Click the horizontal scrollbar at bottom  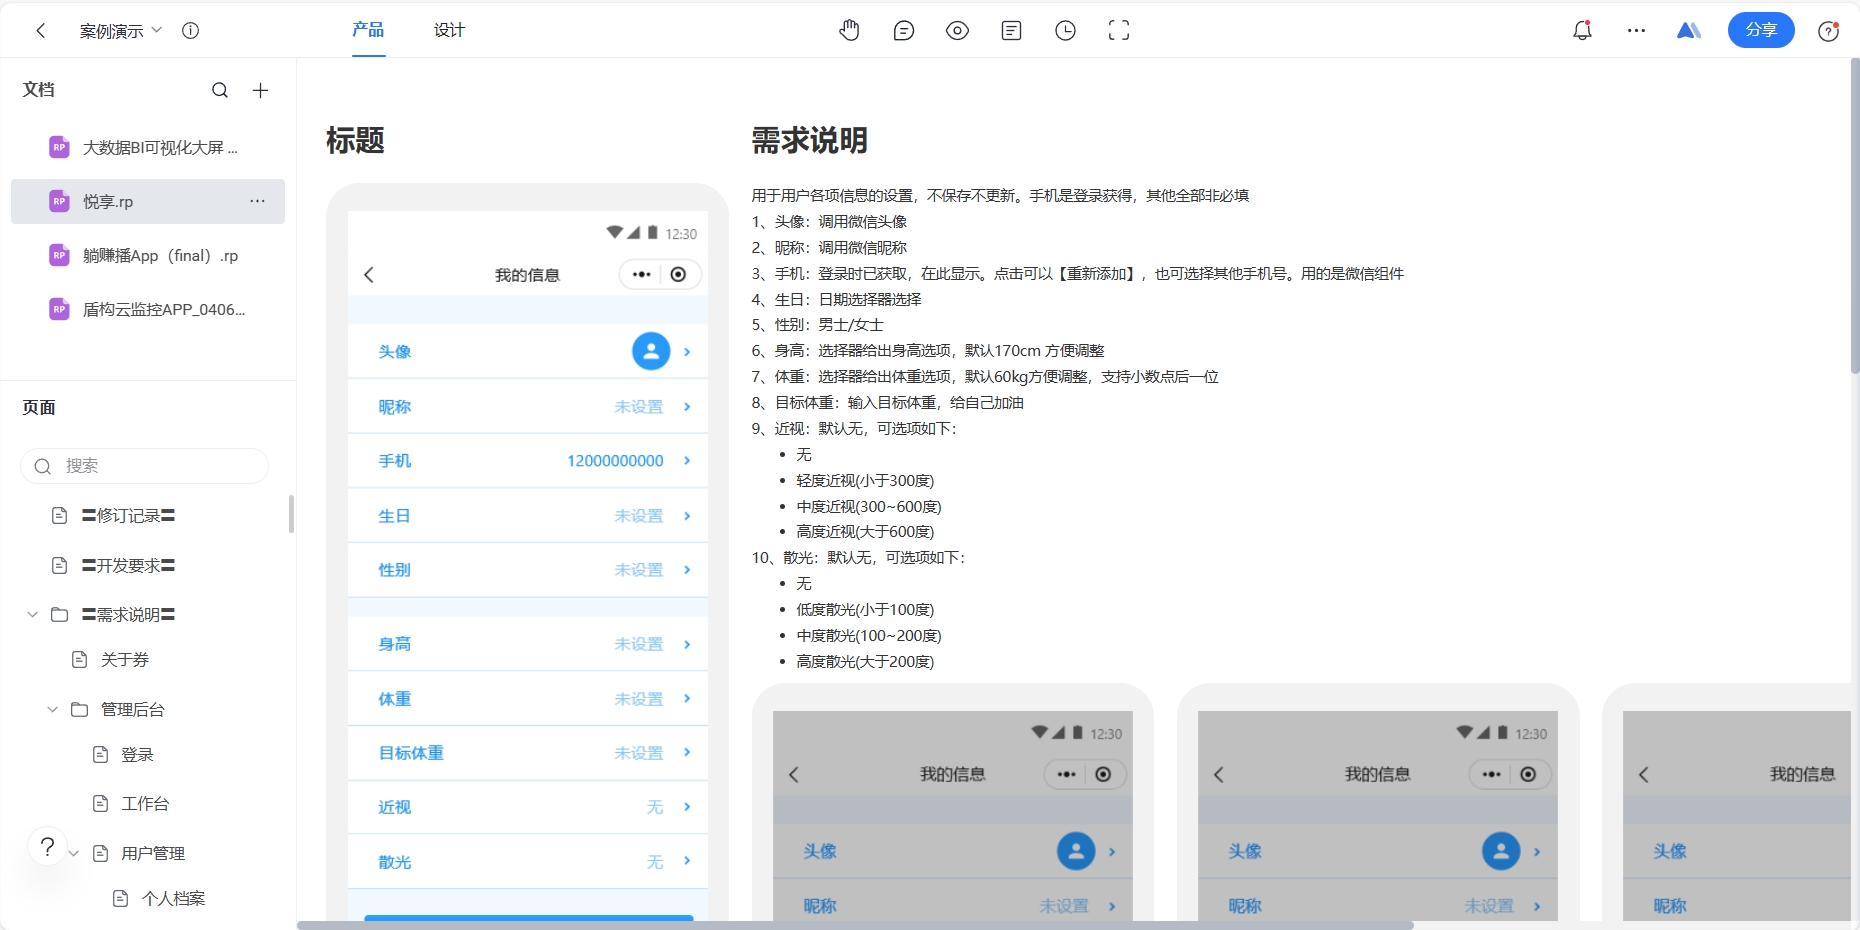click(855, 925)
